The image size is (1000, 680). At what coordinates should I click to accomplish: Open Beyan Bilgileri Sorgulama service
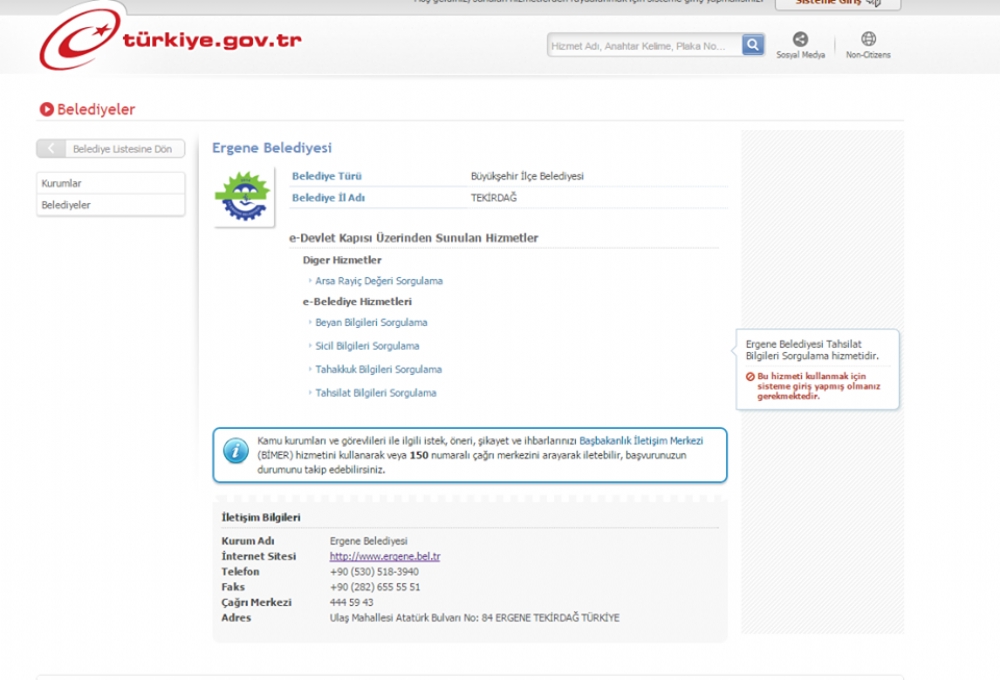(371, 322)
